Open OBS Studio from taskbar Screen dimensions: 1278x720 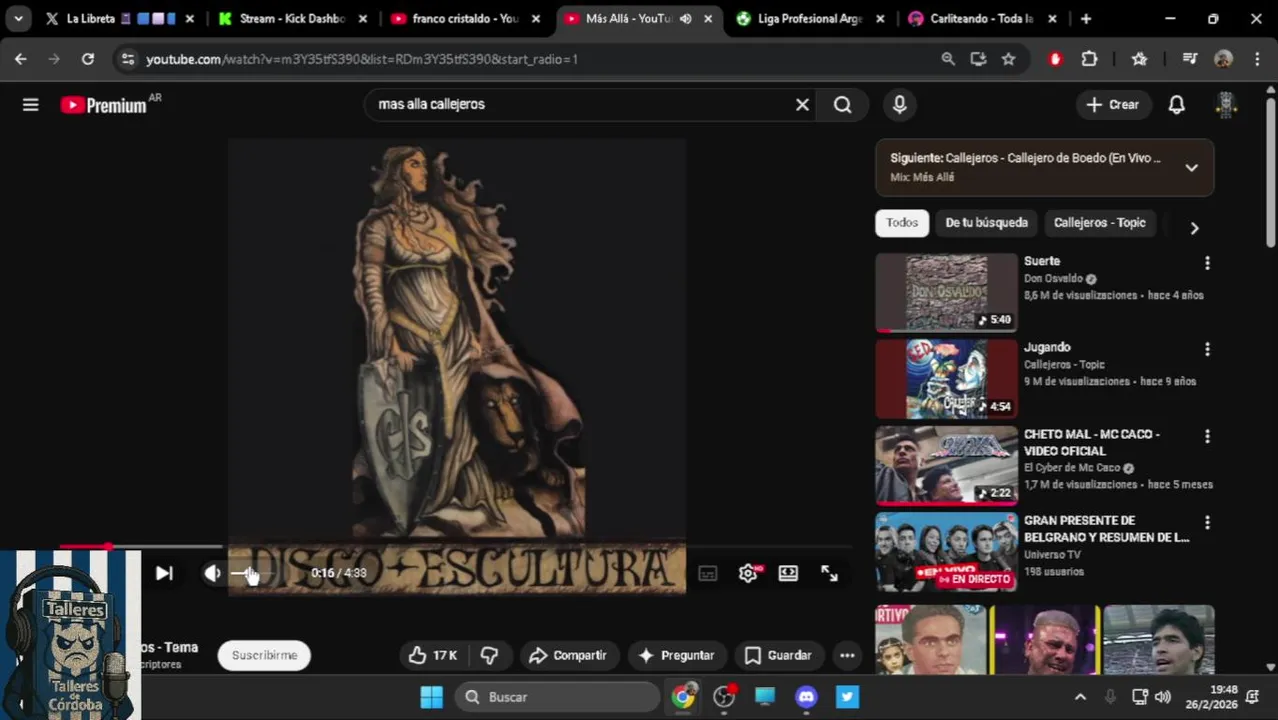coord(724,697)
